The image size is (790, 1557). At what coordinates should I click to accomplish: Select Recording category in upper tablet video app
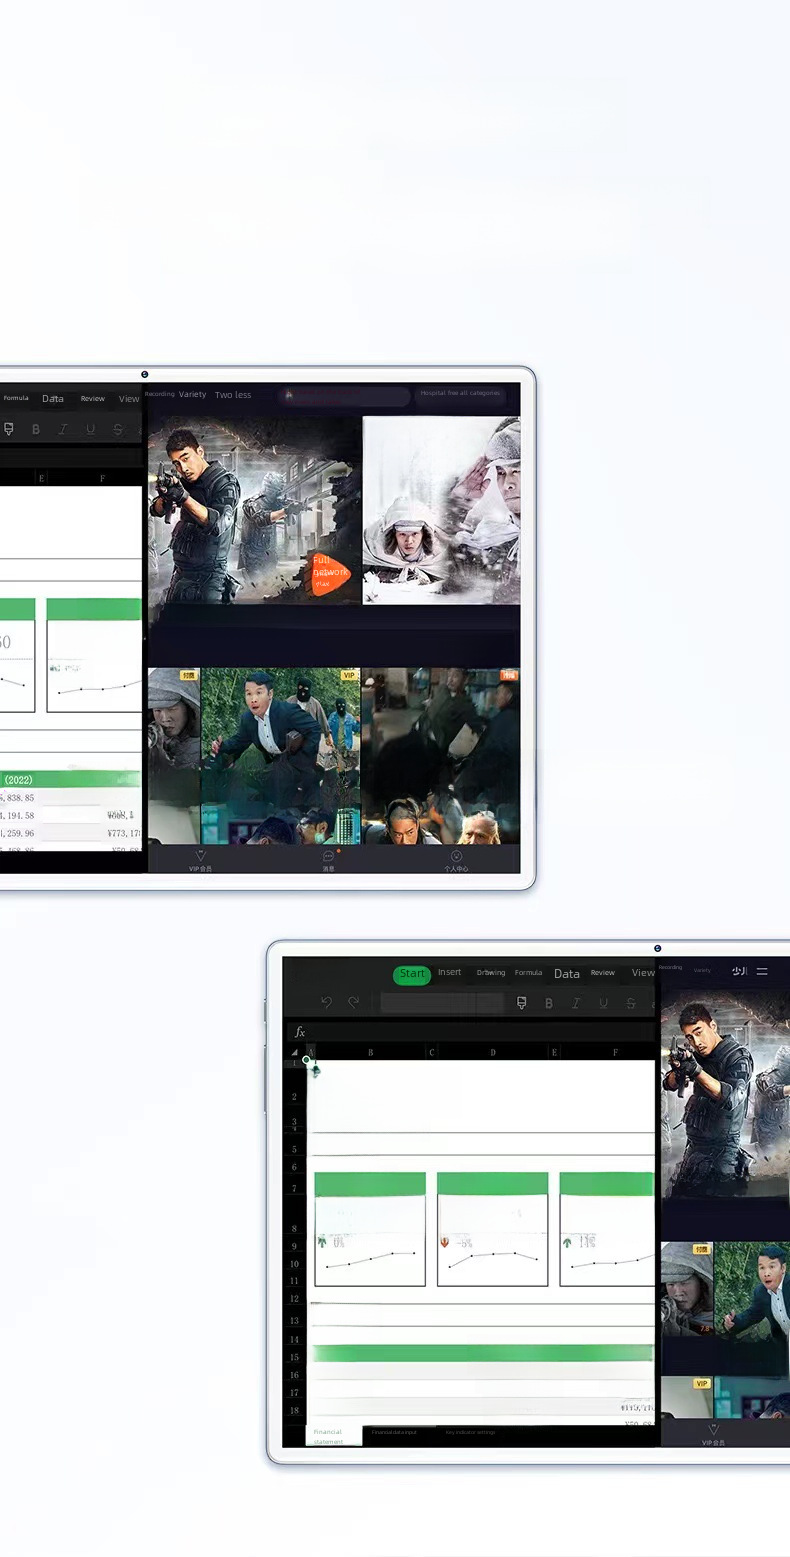click(160, 394)
